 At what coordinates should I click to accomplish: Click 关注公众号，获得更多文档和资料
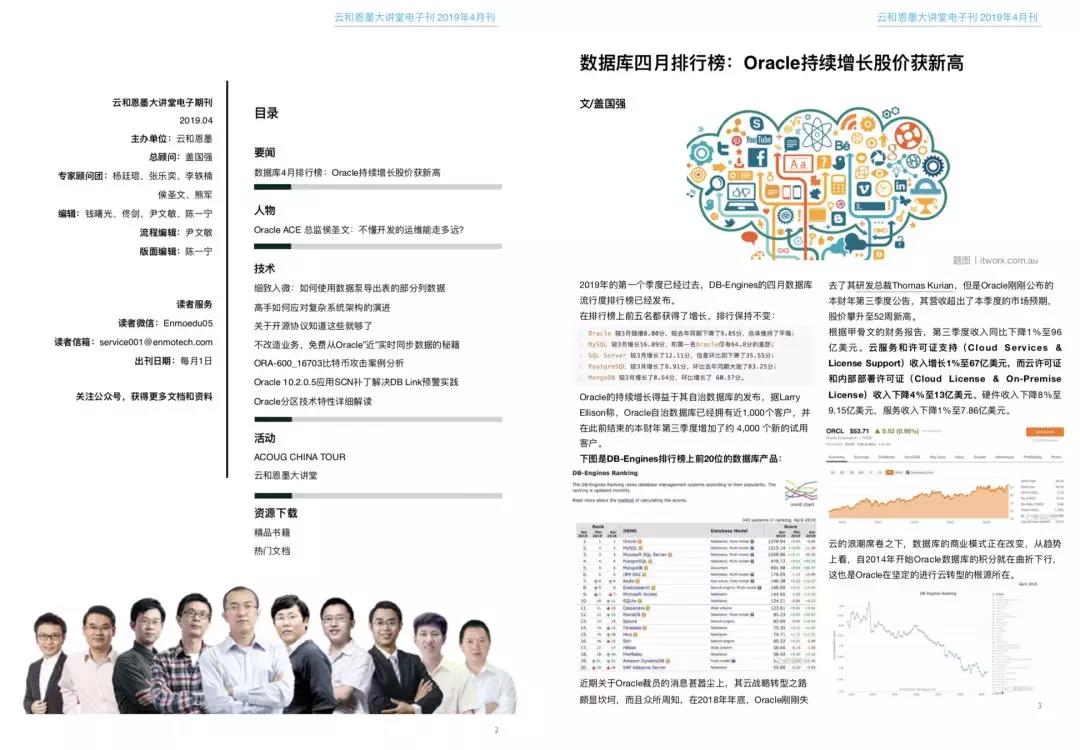pyautogui.click(x=144, y=397)
